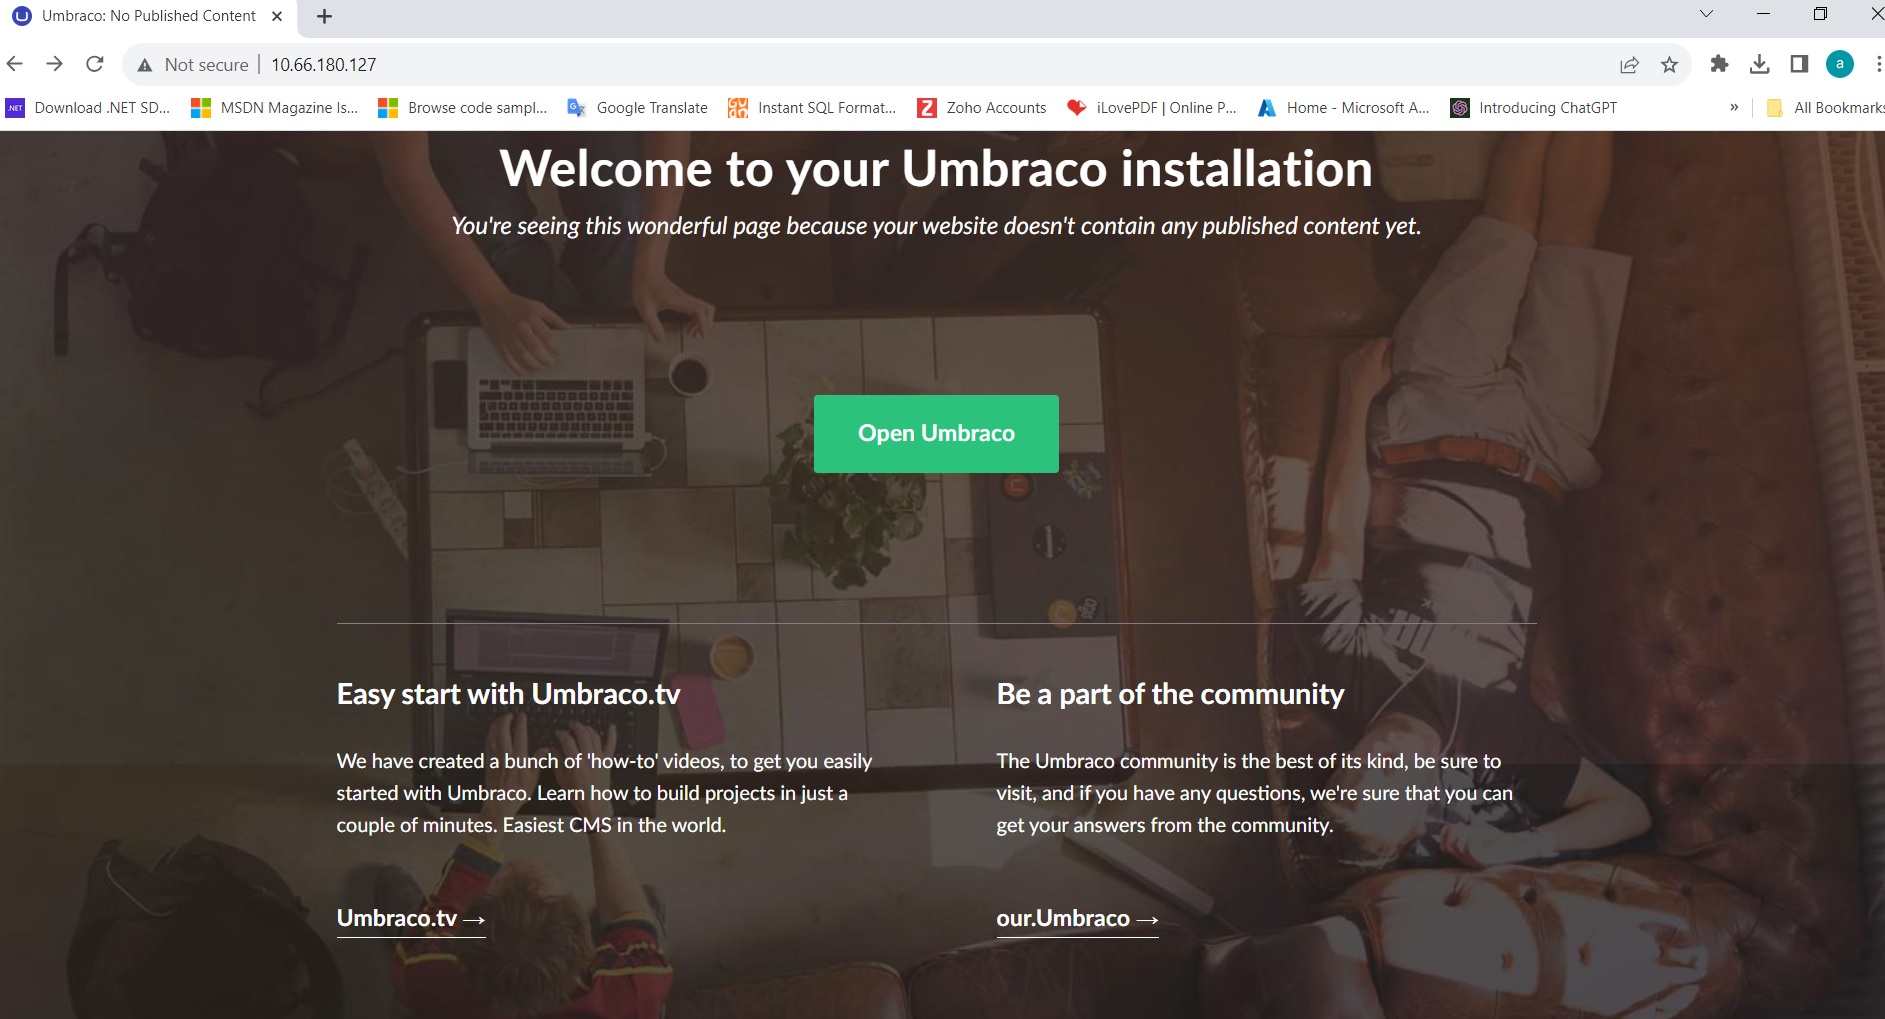Open the Downloads tray
Screen dimensions: 1885x1019
[1760, 64]
